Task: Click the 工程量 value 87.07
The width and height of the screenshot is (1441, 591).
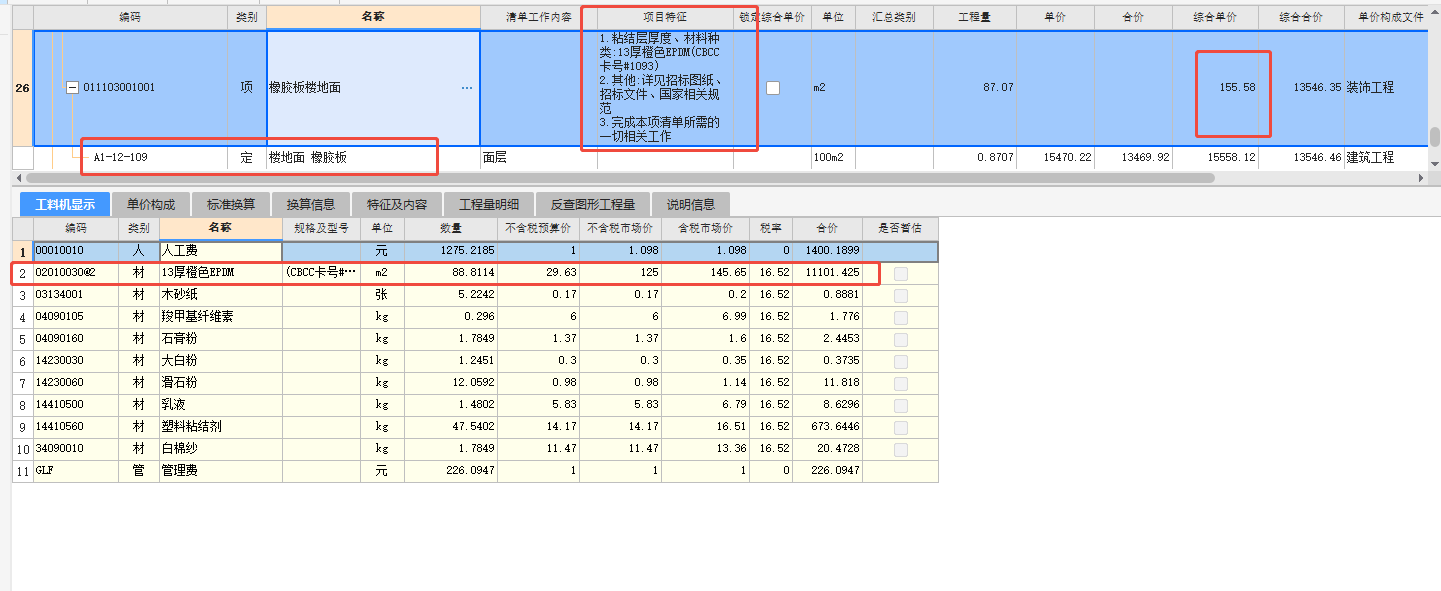Action: [998, 88]
